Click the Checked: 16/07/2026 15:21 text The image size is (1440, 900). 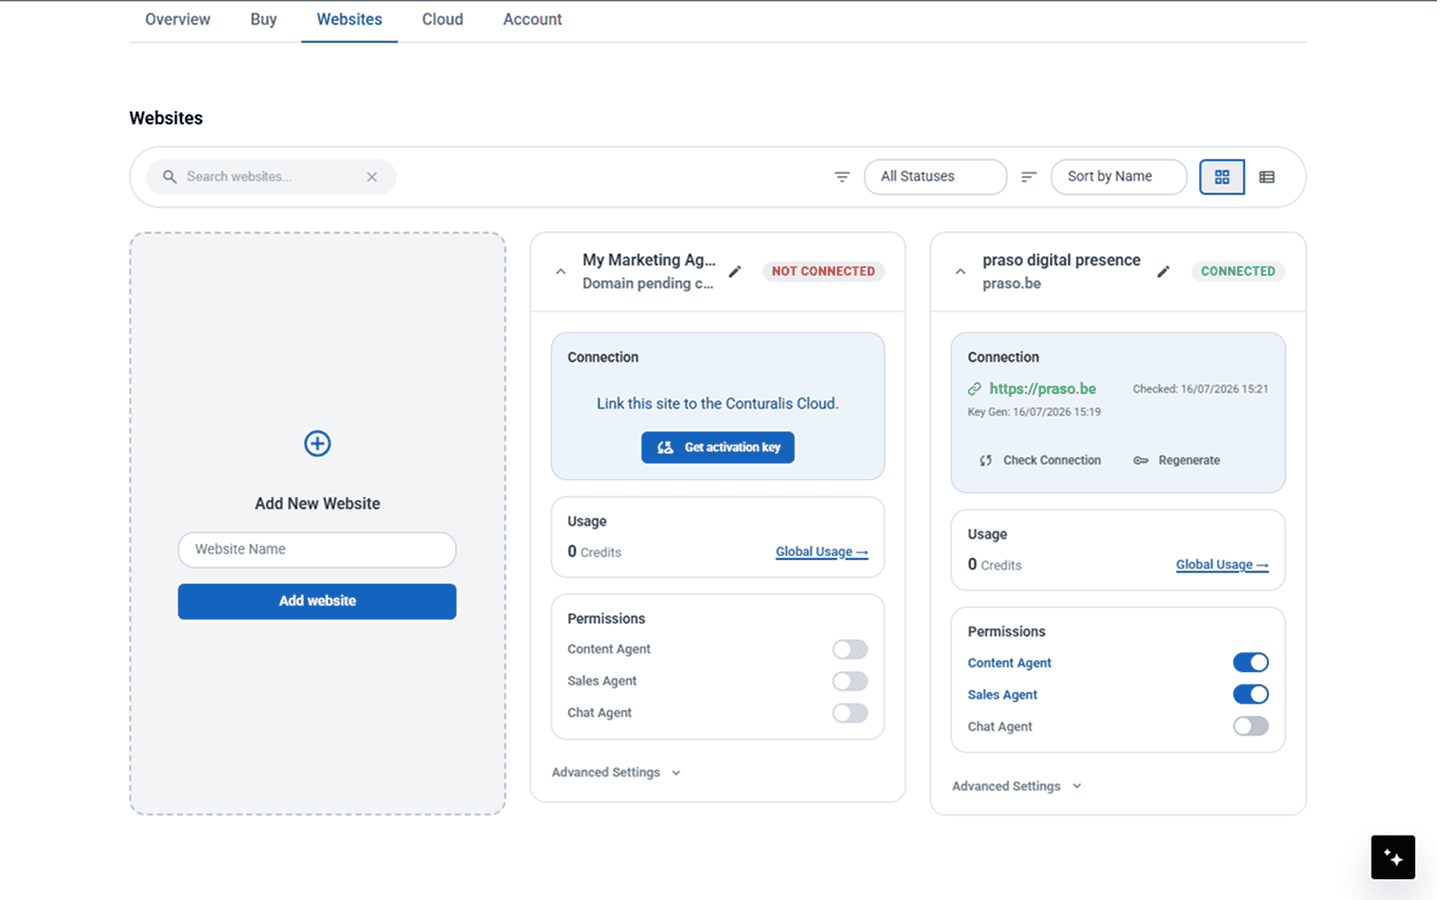click(1200, 389)
